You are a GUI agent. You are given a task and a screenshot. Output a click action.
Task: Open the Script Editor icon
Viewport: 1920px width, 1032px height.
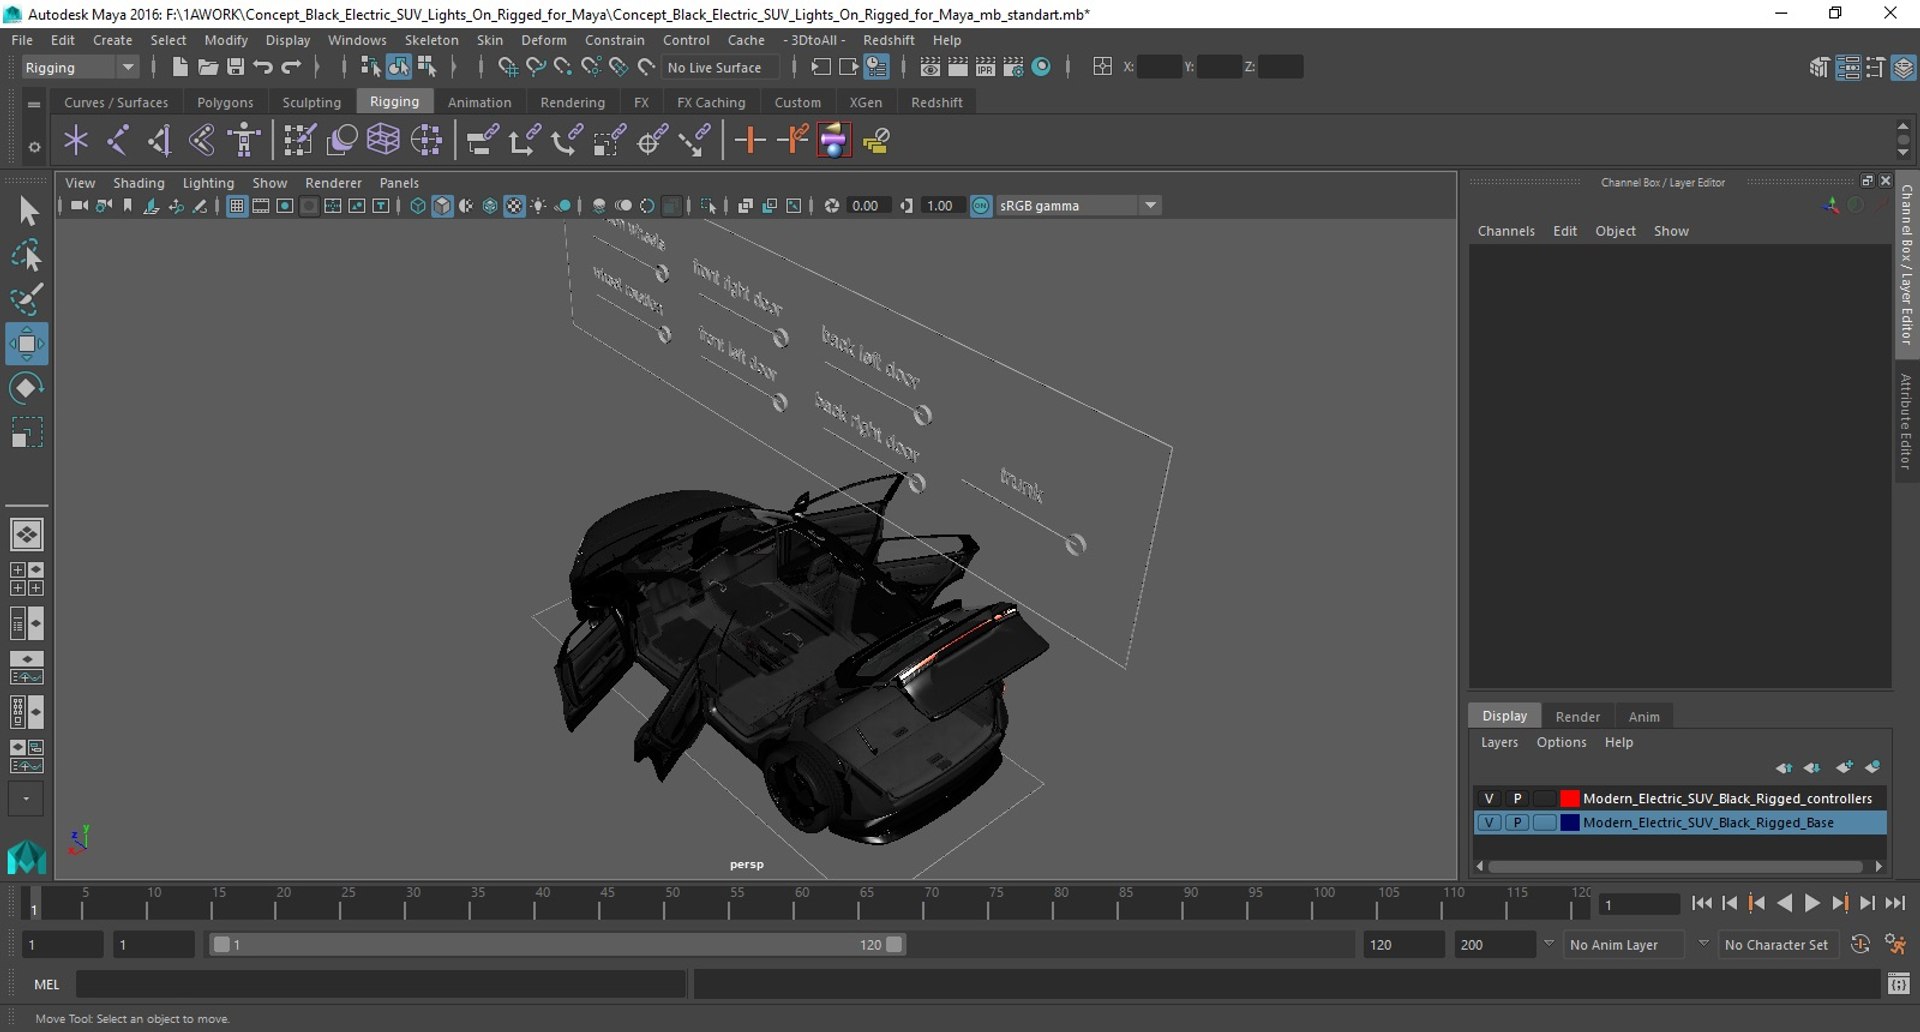[x=1898, y=984]
